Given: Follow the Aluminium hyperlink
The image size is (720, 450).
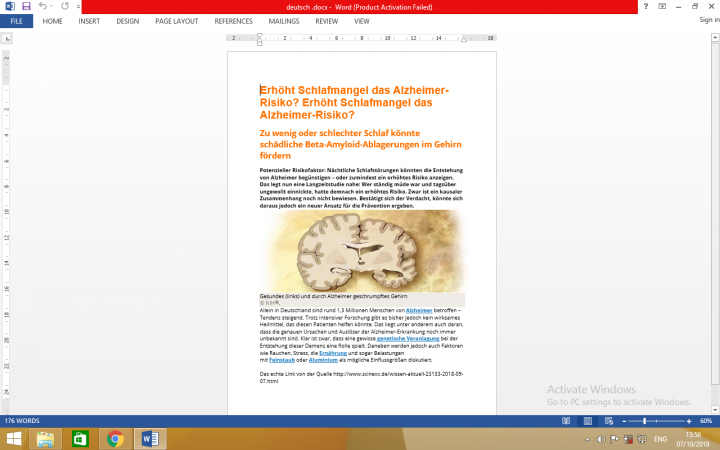Looking at the screenshot, I should (x=323, y=360).
